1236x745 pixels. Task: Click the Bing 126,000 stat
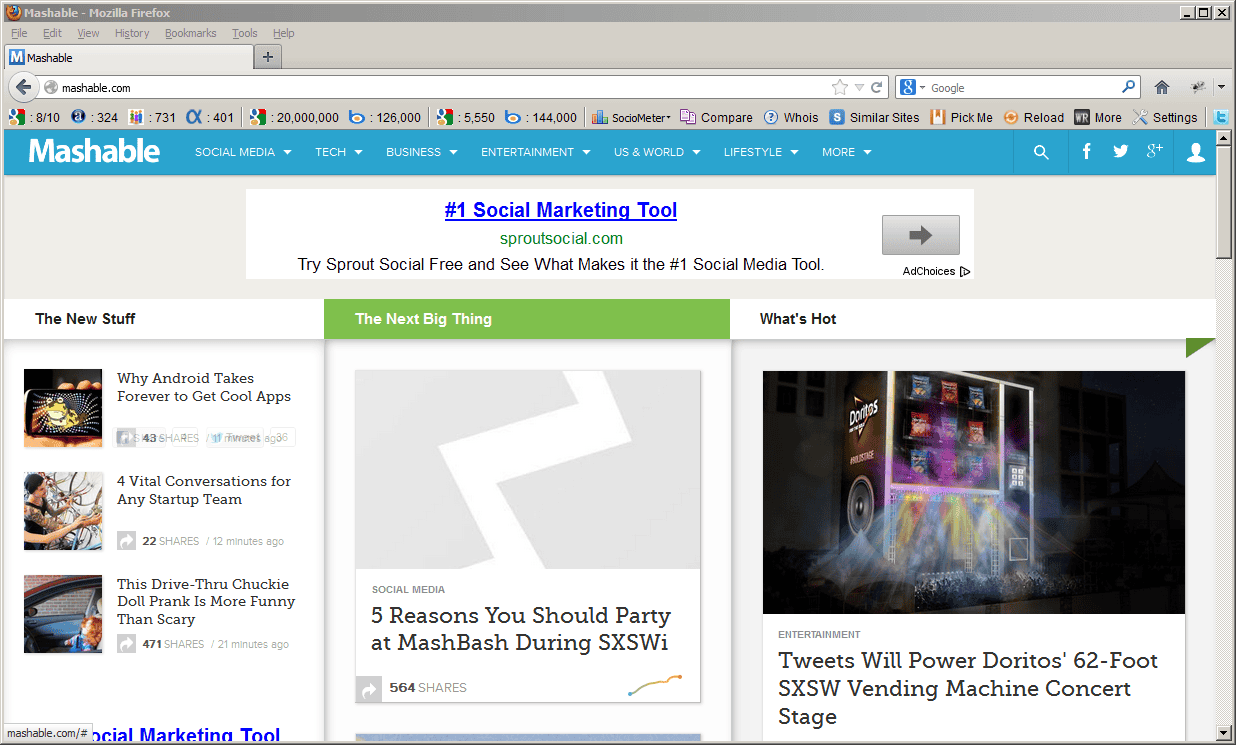pyautogui.click(x=385, y=117)
